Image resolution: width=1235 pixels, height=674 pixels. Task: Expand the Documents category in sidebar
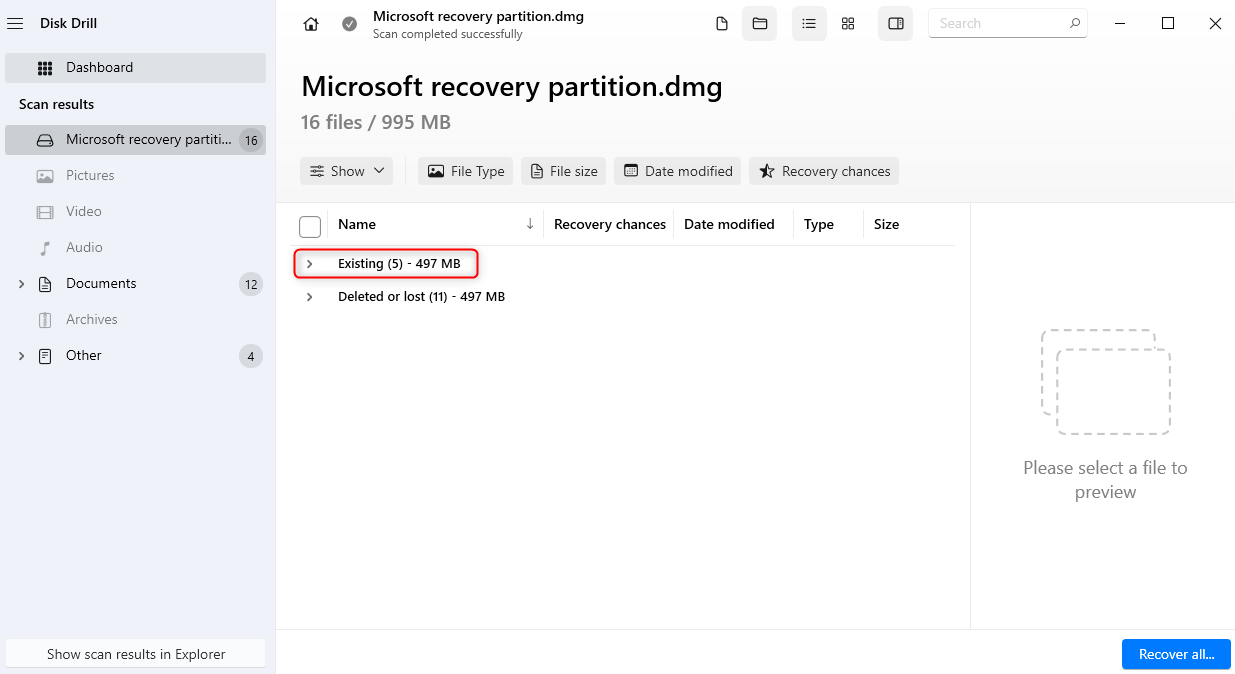tap(22, 284)
